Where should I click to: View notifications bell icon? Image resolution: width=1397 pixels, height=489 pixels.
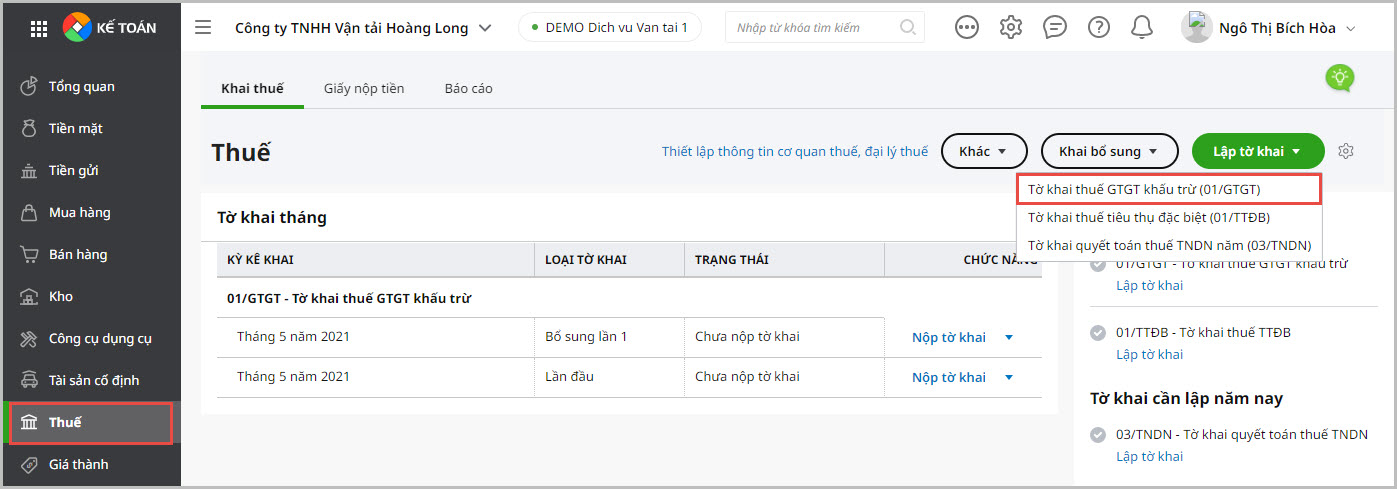[1142, 27]
